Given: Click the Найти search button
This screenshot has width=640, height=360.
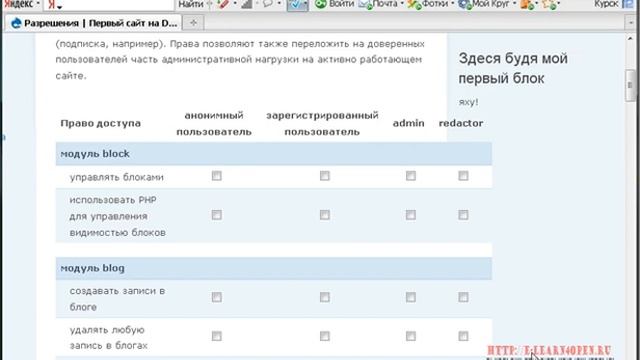Looking at the screenshot, I should [191, 4].
